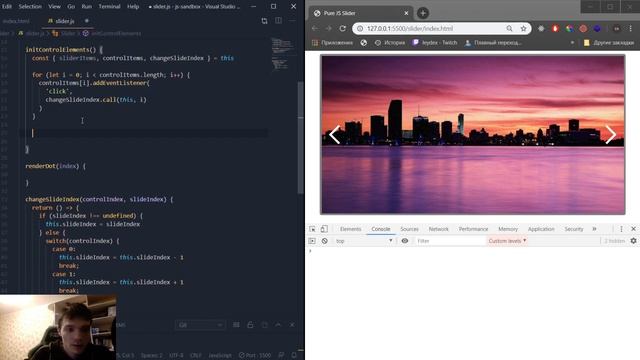The height and width of the screenshot is (360, 640).
Task: Open Другие закладки bookmarks folder
Action: coord(609,42)
